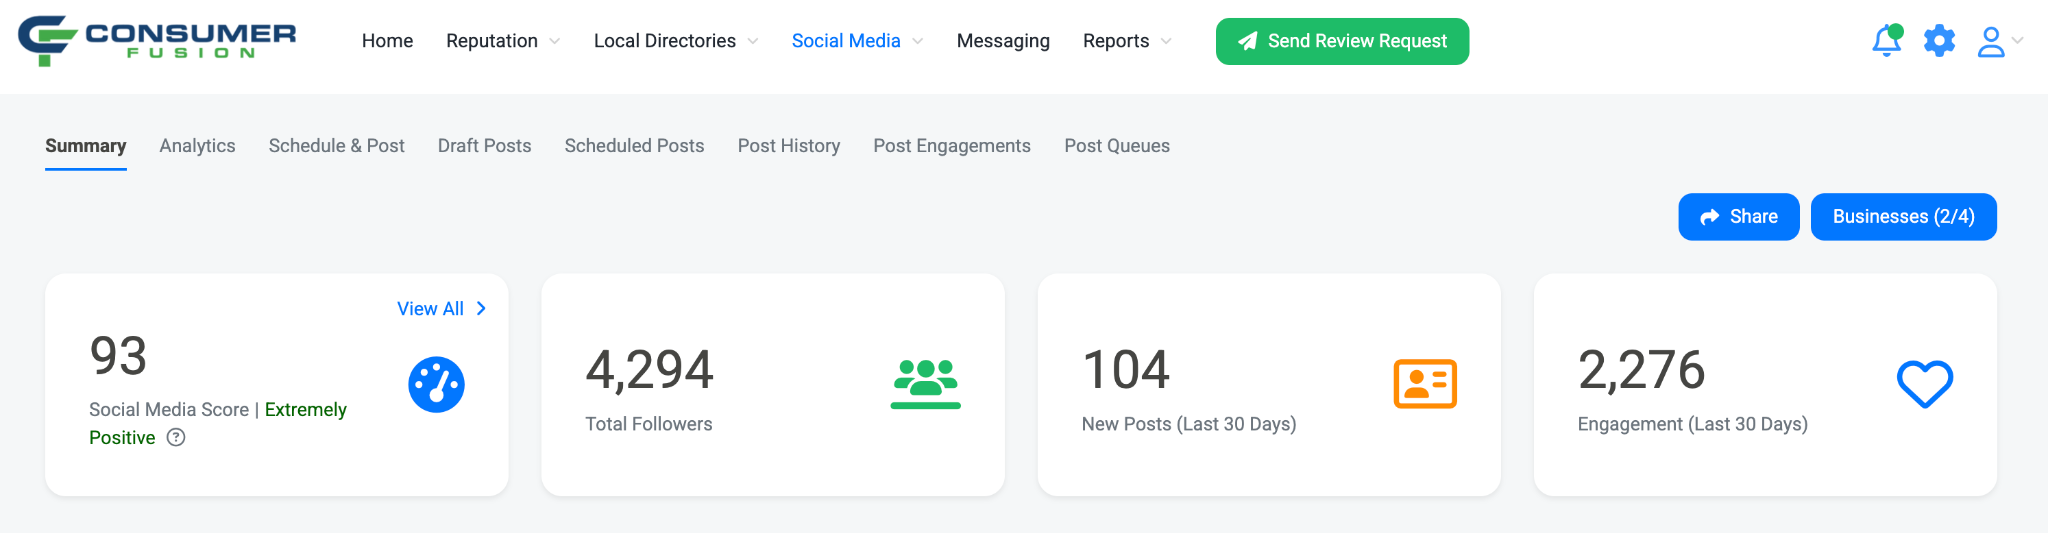The width and height of the screenshot is (2048, 533).
Task: Click the 93 social media score number
Action: tap(118, 356)
